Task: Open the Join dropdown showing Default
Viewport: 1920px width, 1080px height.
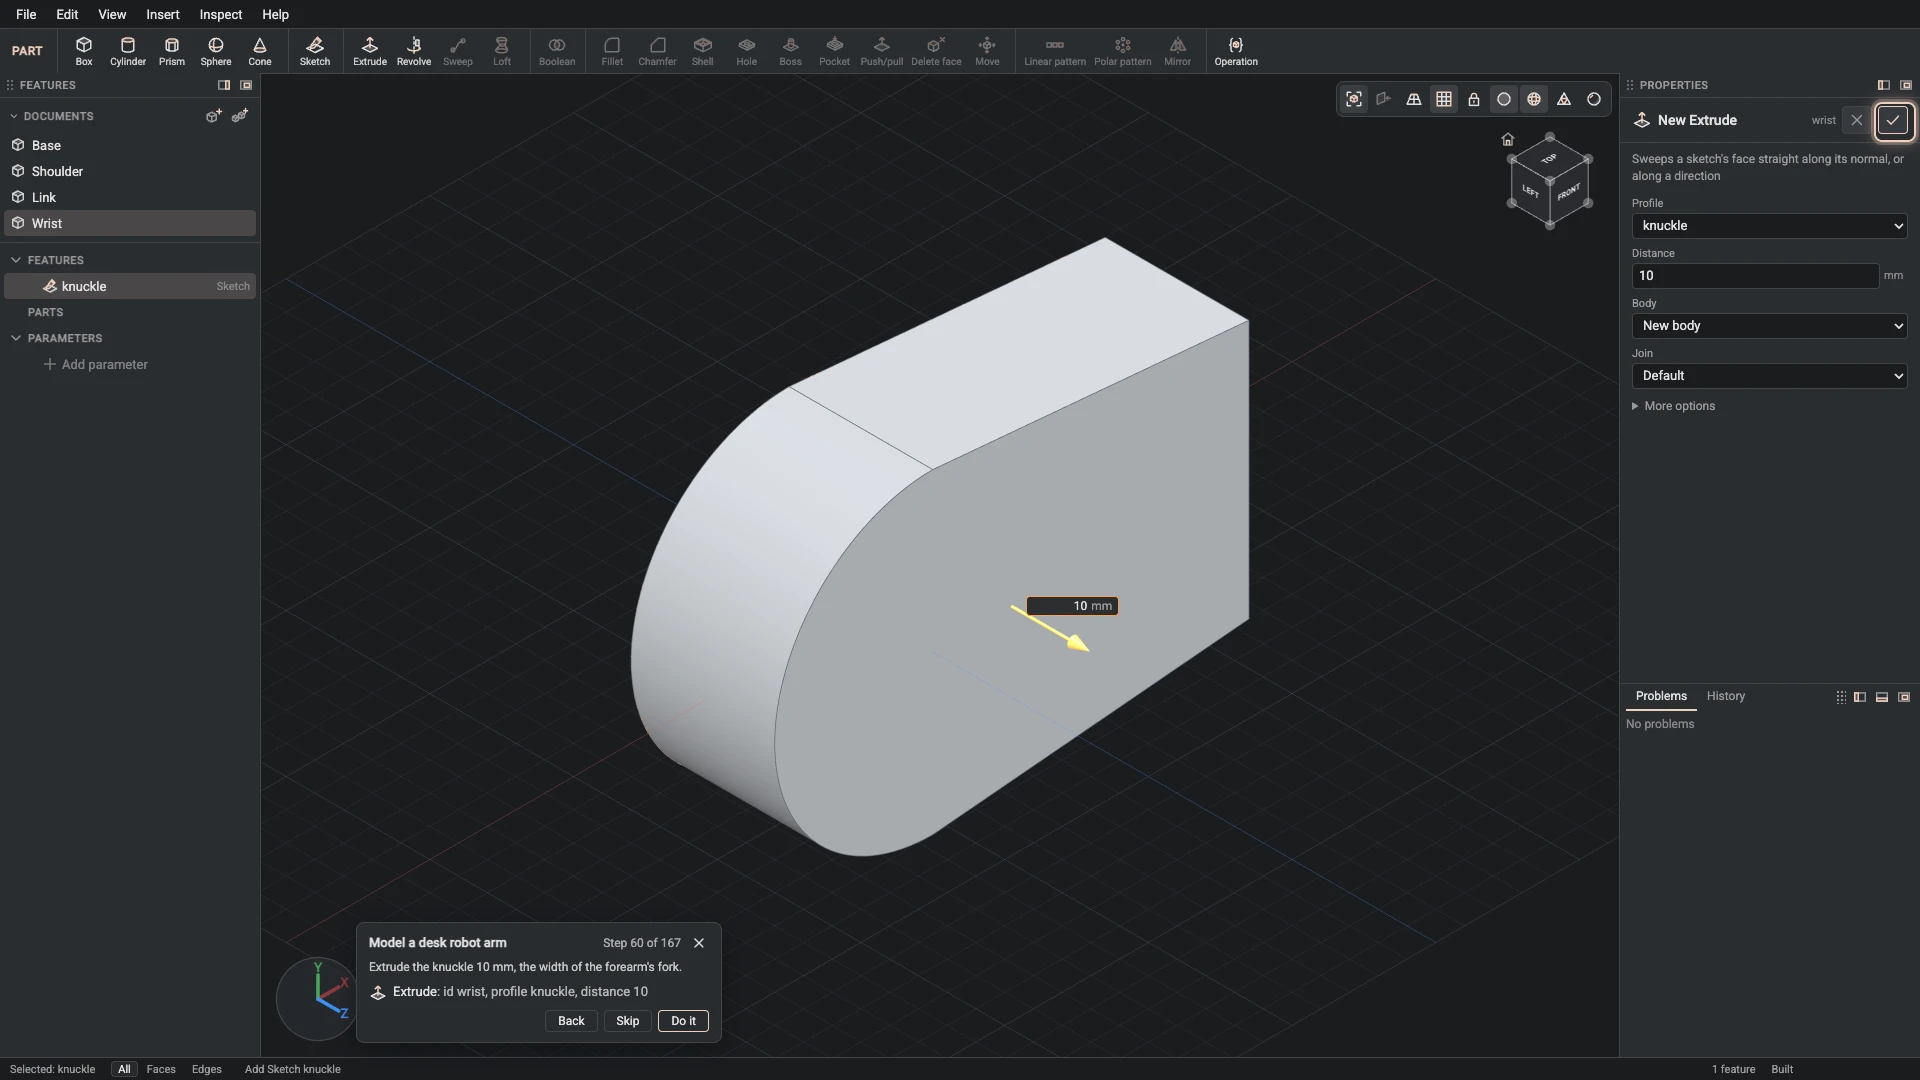Action: tap(1769, 376)
